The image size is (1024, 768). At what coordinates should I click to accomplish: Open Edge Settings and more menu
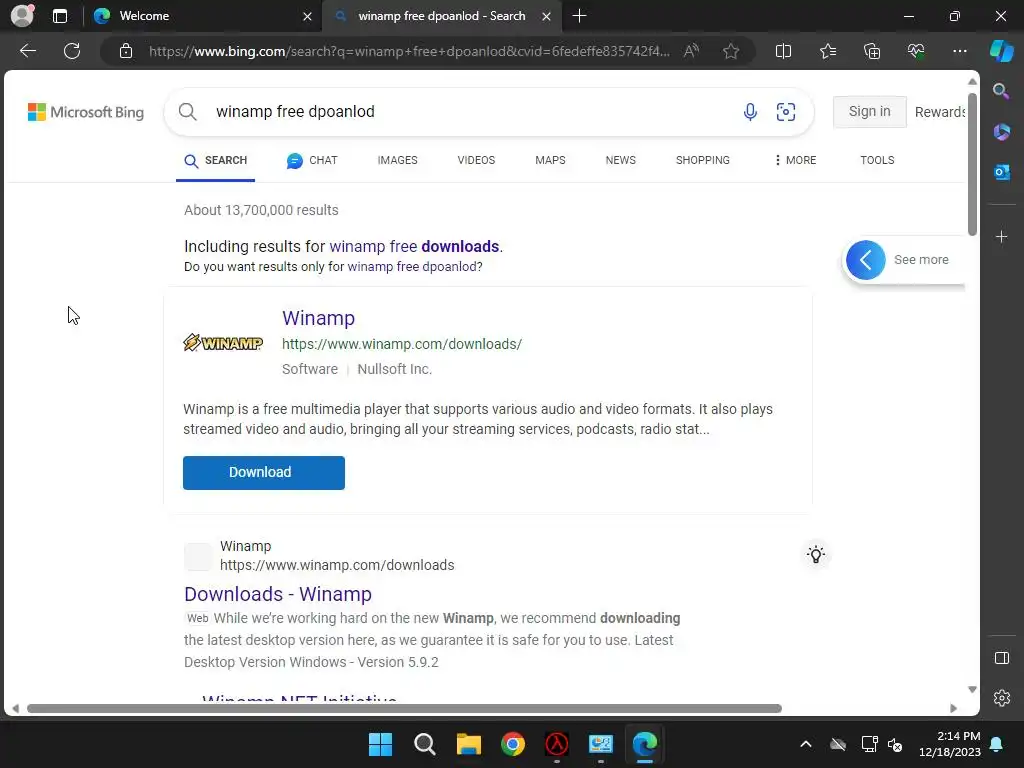959,51
